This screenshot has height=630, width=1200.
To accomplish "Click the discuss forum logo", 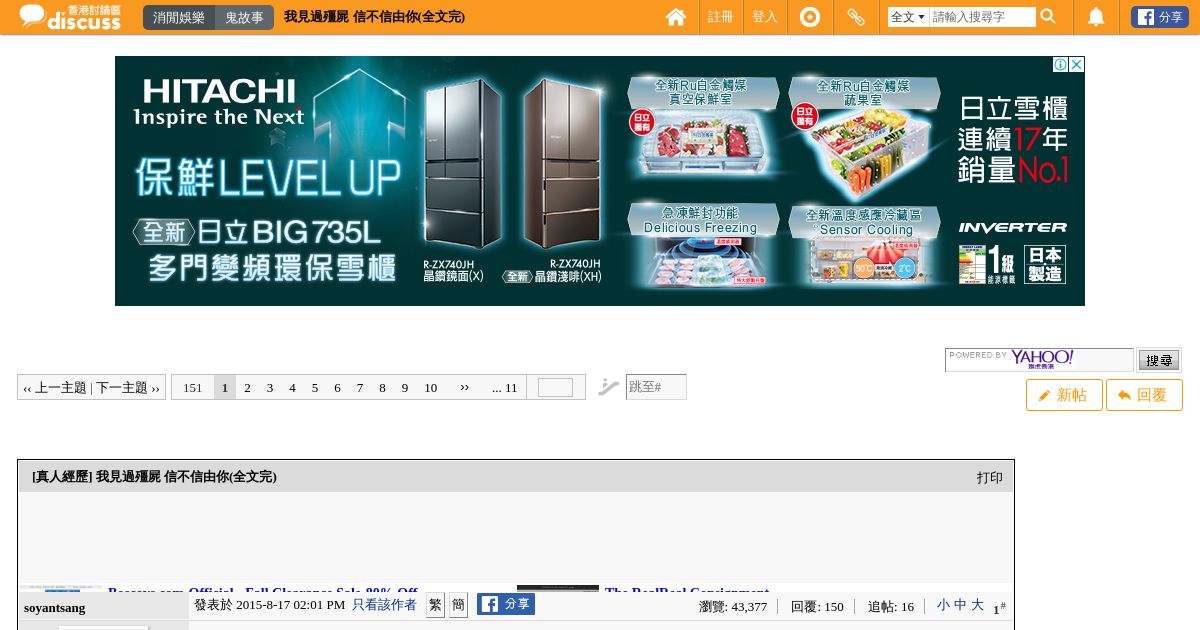I will (70, 16).
